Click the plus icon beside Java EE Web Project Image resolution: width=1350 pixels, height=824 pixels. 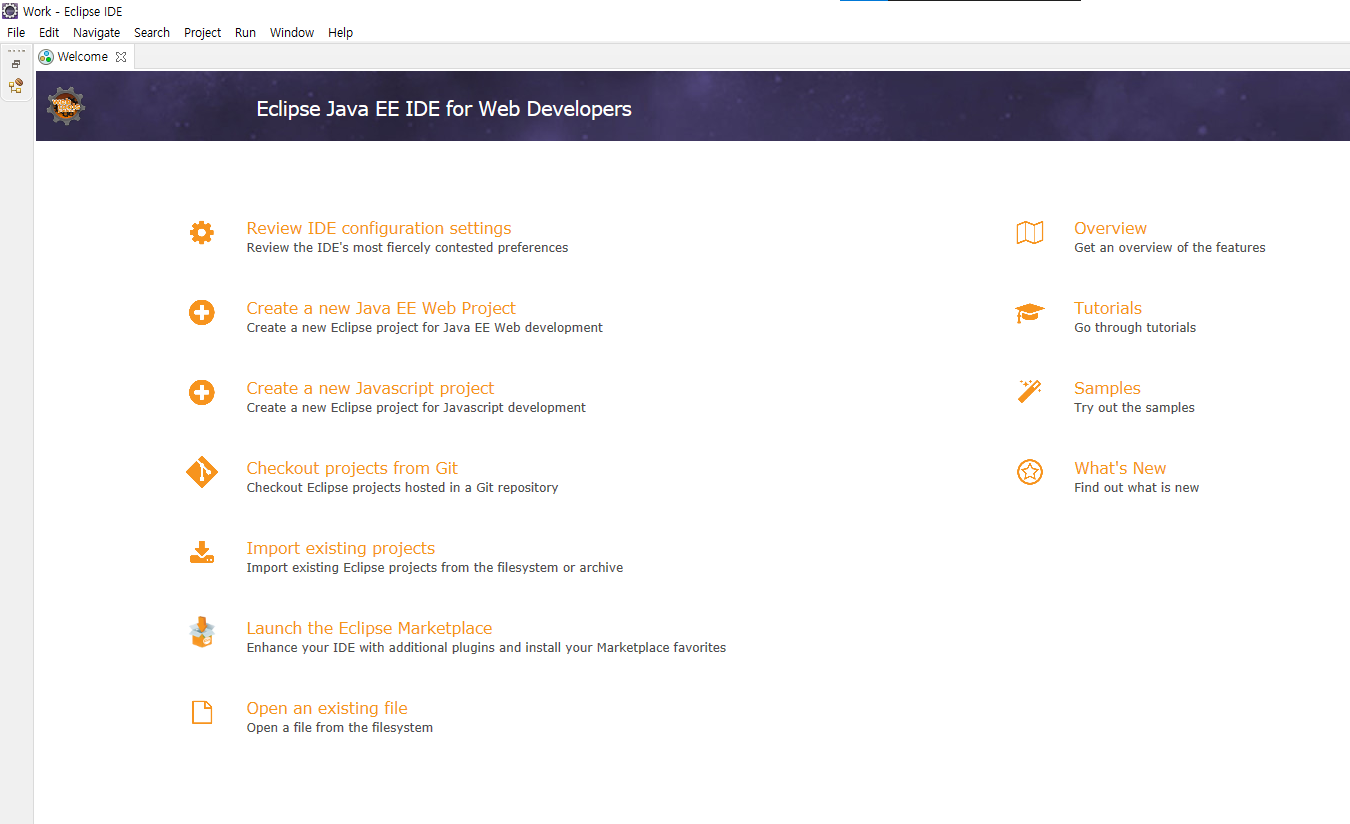pos(202,313)
